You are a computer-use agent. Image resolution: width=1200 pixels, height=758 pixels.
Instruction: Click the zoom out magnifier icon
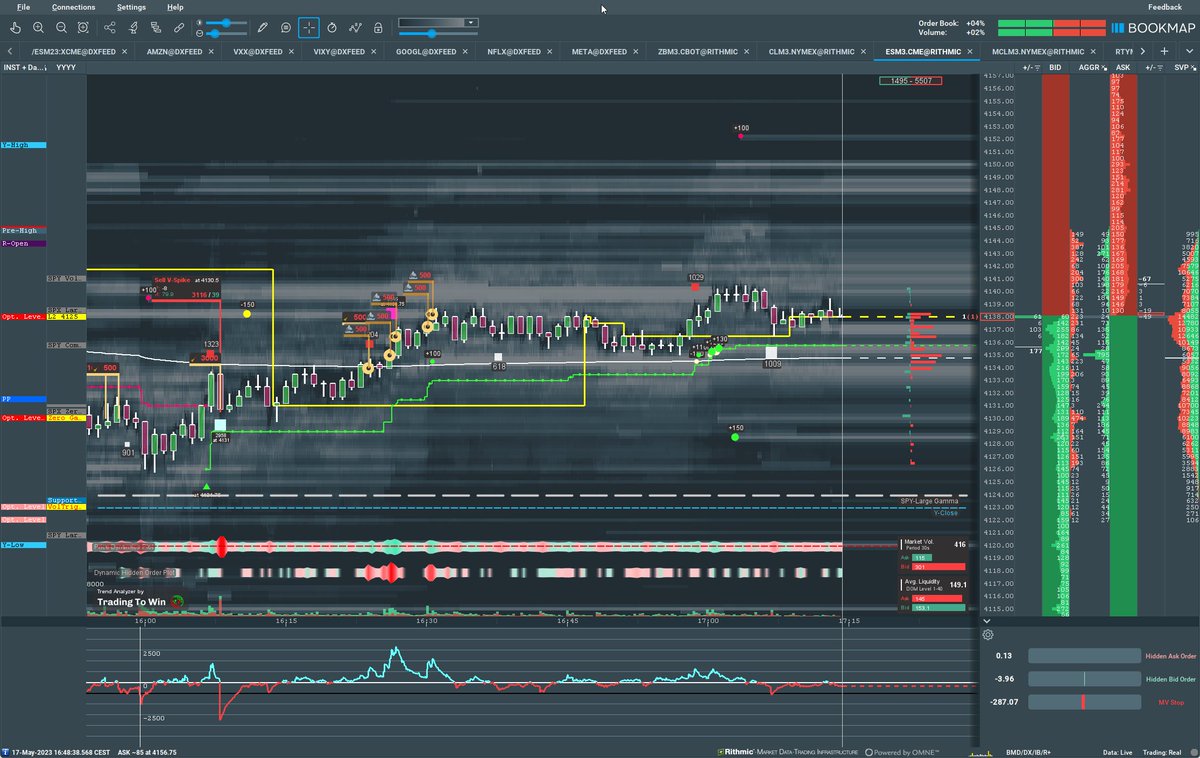click(x=61, y=27)
